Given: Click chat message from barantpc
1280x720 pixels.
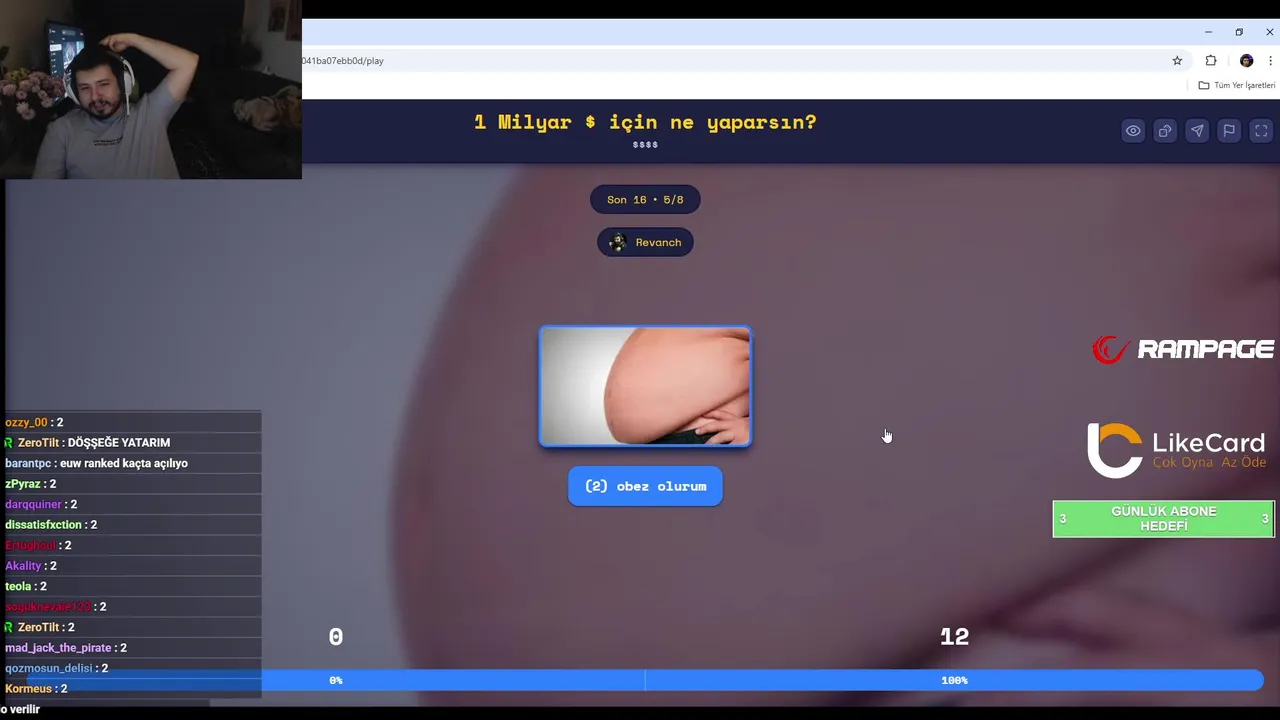Looking at the screenshot, I should 96,463.
